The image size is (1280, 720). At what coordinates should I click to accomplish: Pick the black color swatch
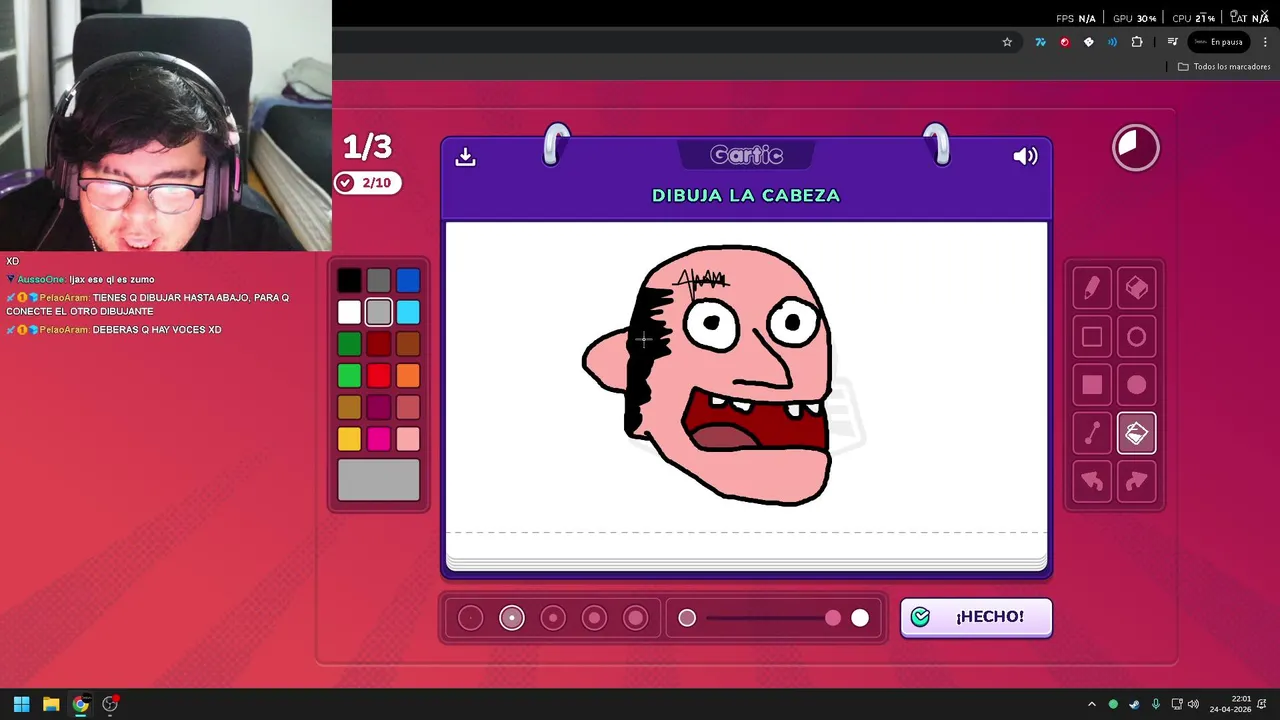coord(349,281)
